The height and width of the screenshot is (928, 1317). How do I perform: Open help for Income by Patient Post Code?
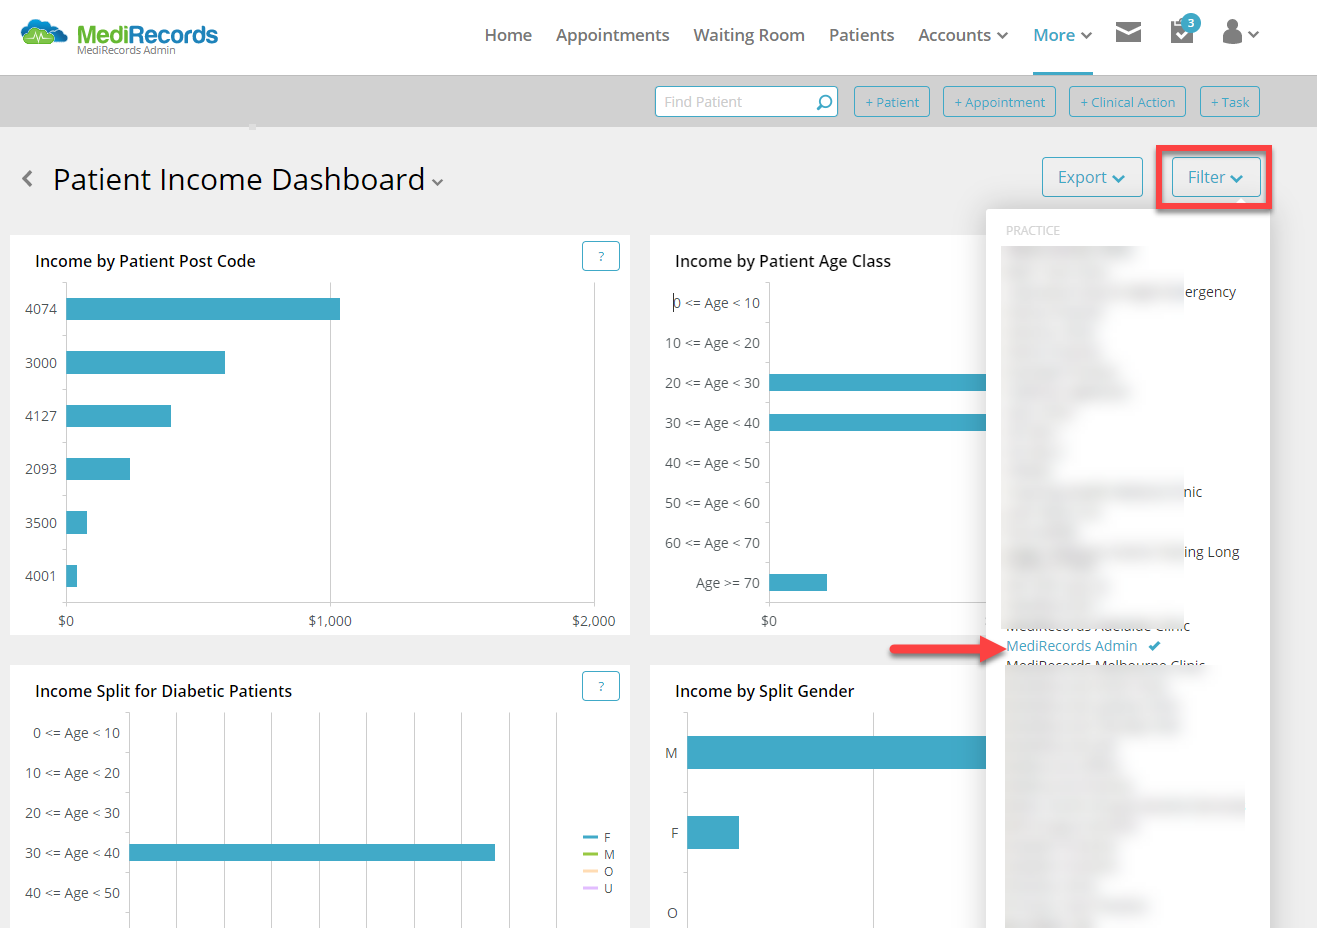601,256
